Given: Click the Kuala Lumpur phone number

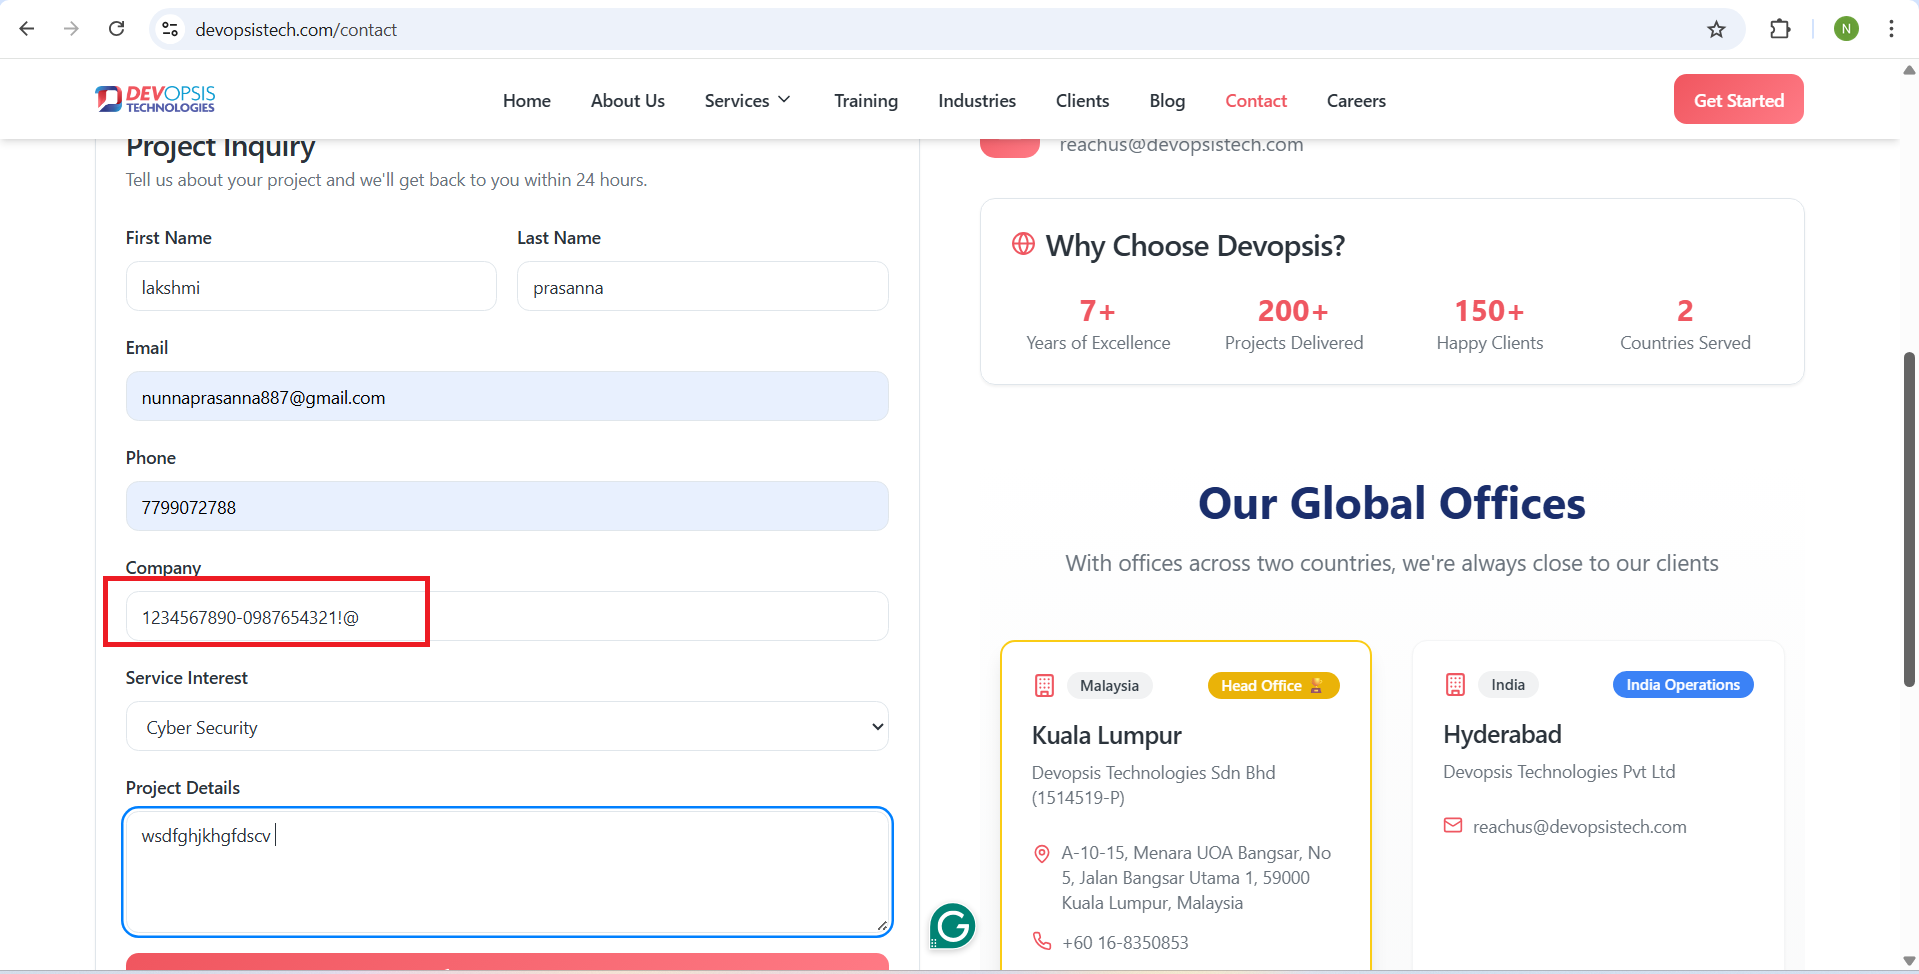Looking at the screenshot, I should point(1125,943).
